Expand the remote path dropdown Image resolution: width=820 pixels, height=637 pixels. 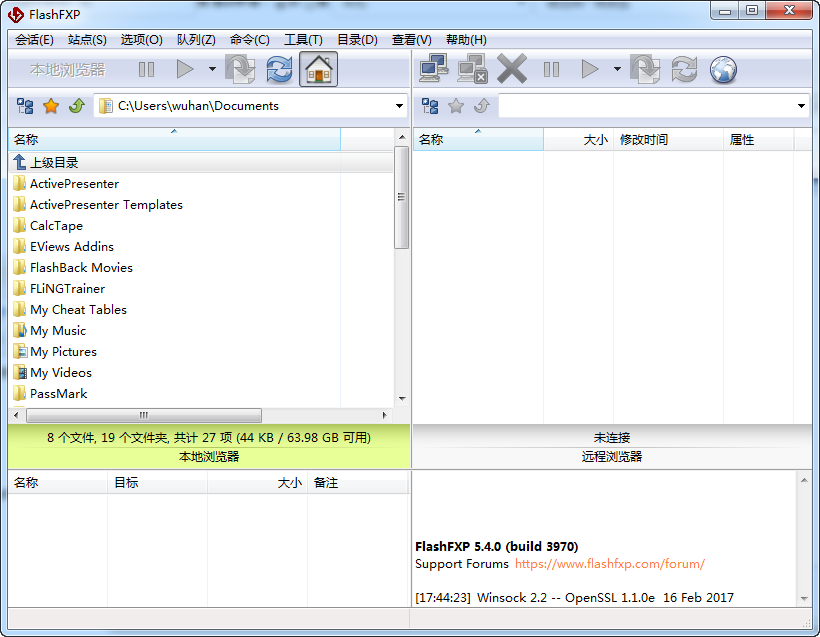801,106
